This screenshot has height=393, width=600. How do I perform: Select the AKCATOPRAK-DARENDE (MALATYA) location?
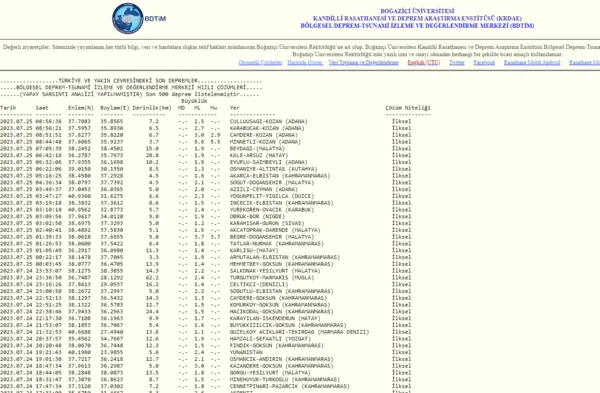pos(275,230)
